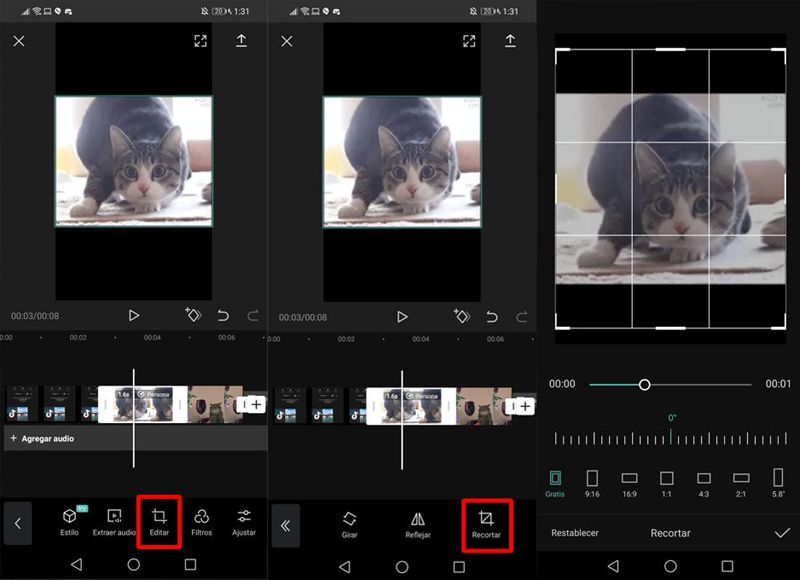Image resolution: width=800 pixels, height=580 pixels.
Task: Select the Gratis free crop ratio
Action: tap(555, 483)
